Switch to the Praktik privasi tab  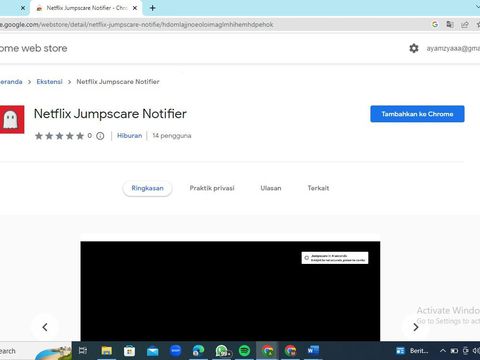point(212,188)
